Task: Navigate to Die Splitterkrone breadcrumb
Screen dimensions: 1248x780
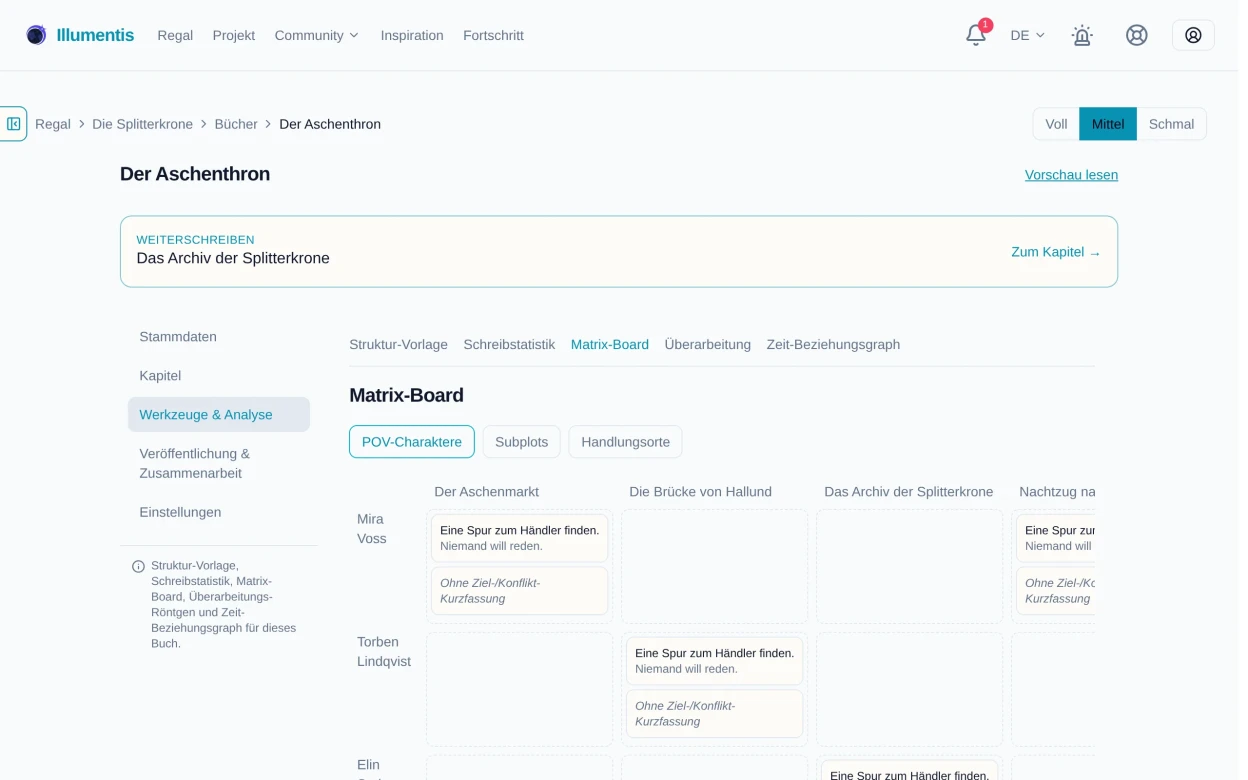Action: (143, 124)
